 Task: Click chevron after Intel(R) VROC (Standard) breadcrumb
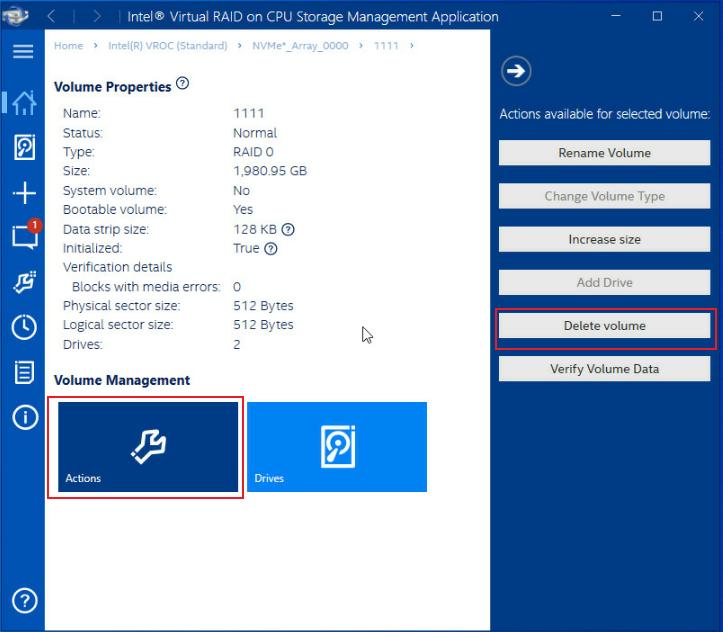coord(240,46)
